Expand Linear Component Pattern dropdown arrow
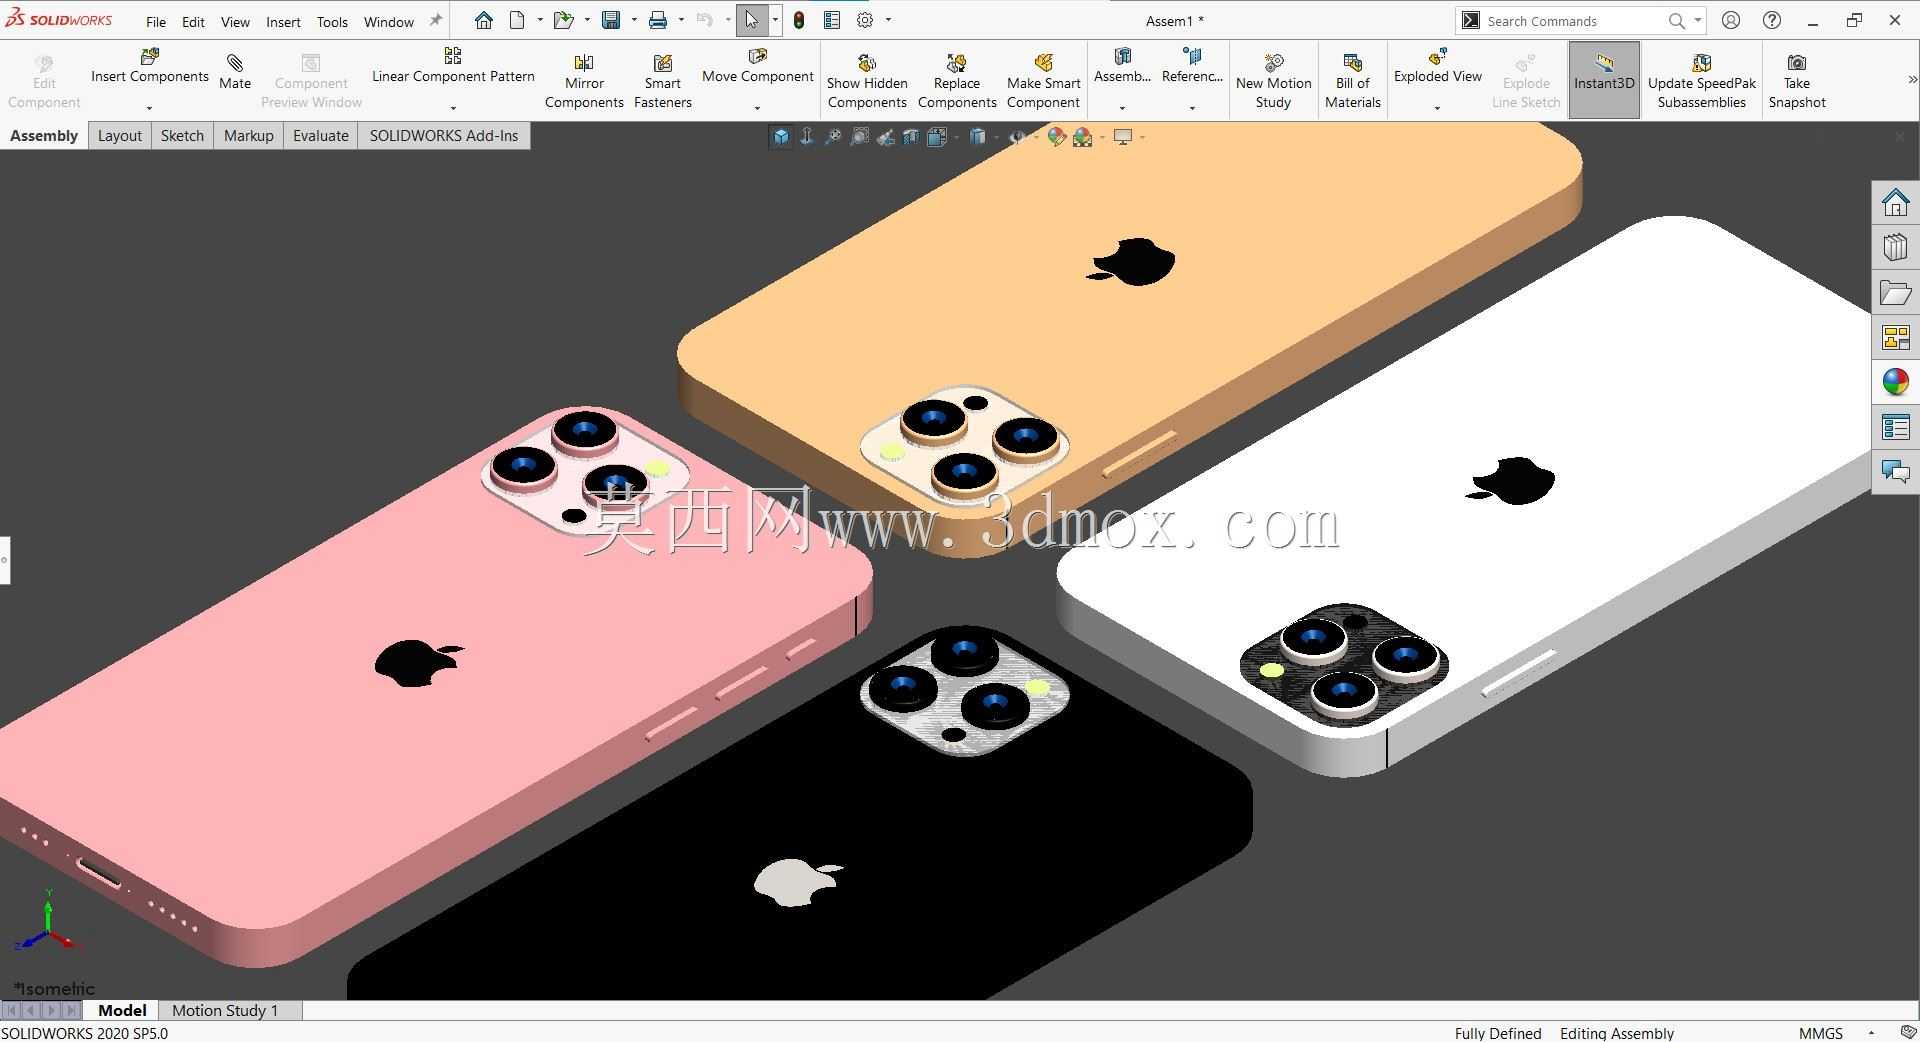The width and height of the screenshot is (1920, 1042). pos(453,108)
